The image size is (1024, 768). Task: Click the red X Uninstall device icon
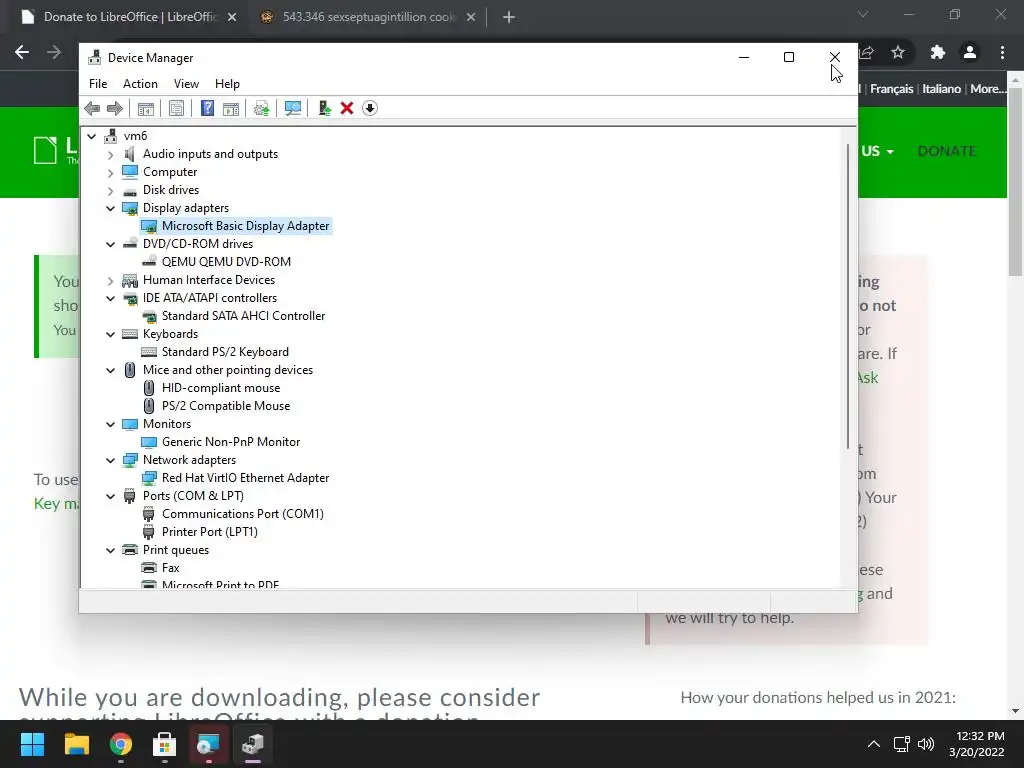point(347,108)
